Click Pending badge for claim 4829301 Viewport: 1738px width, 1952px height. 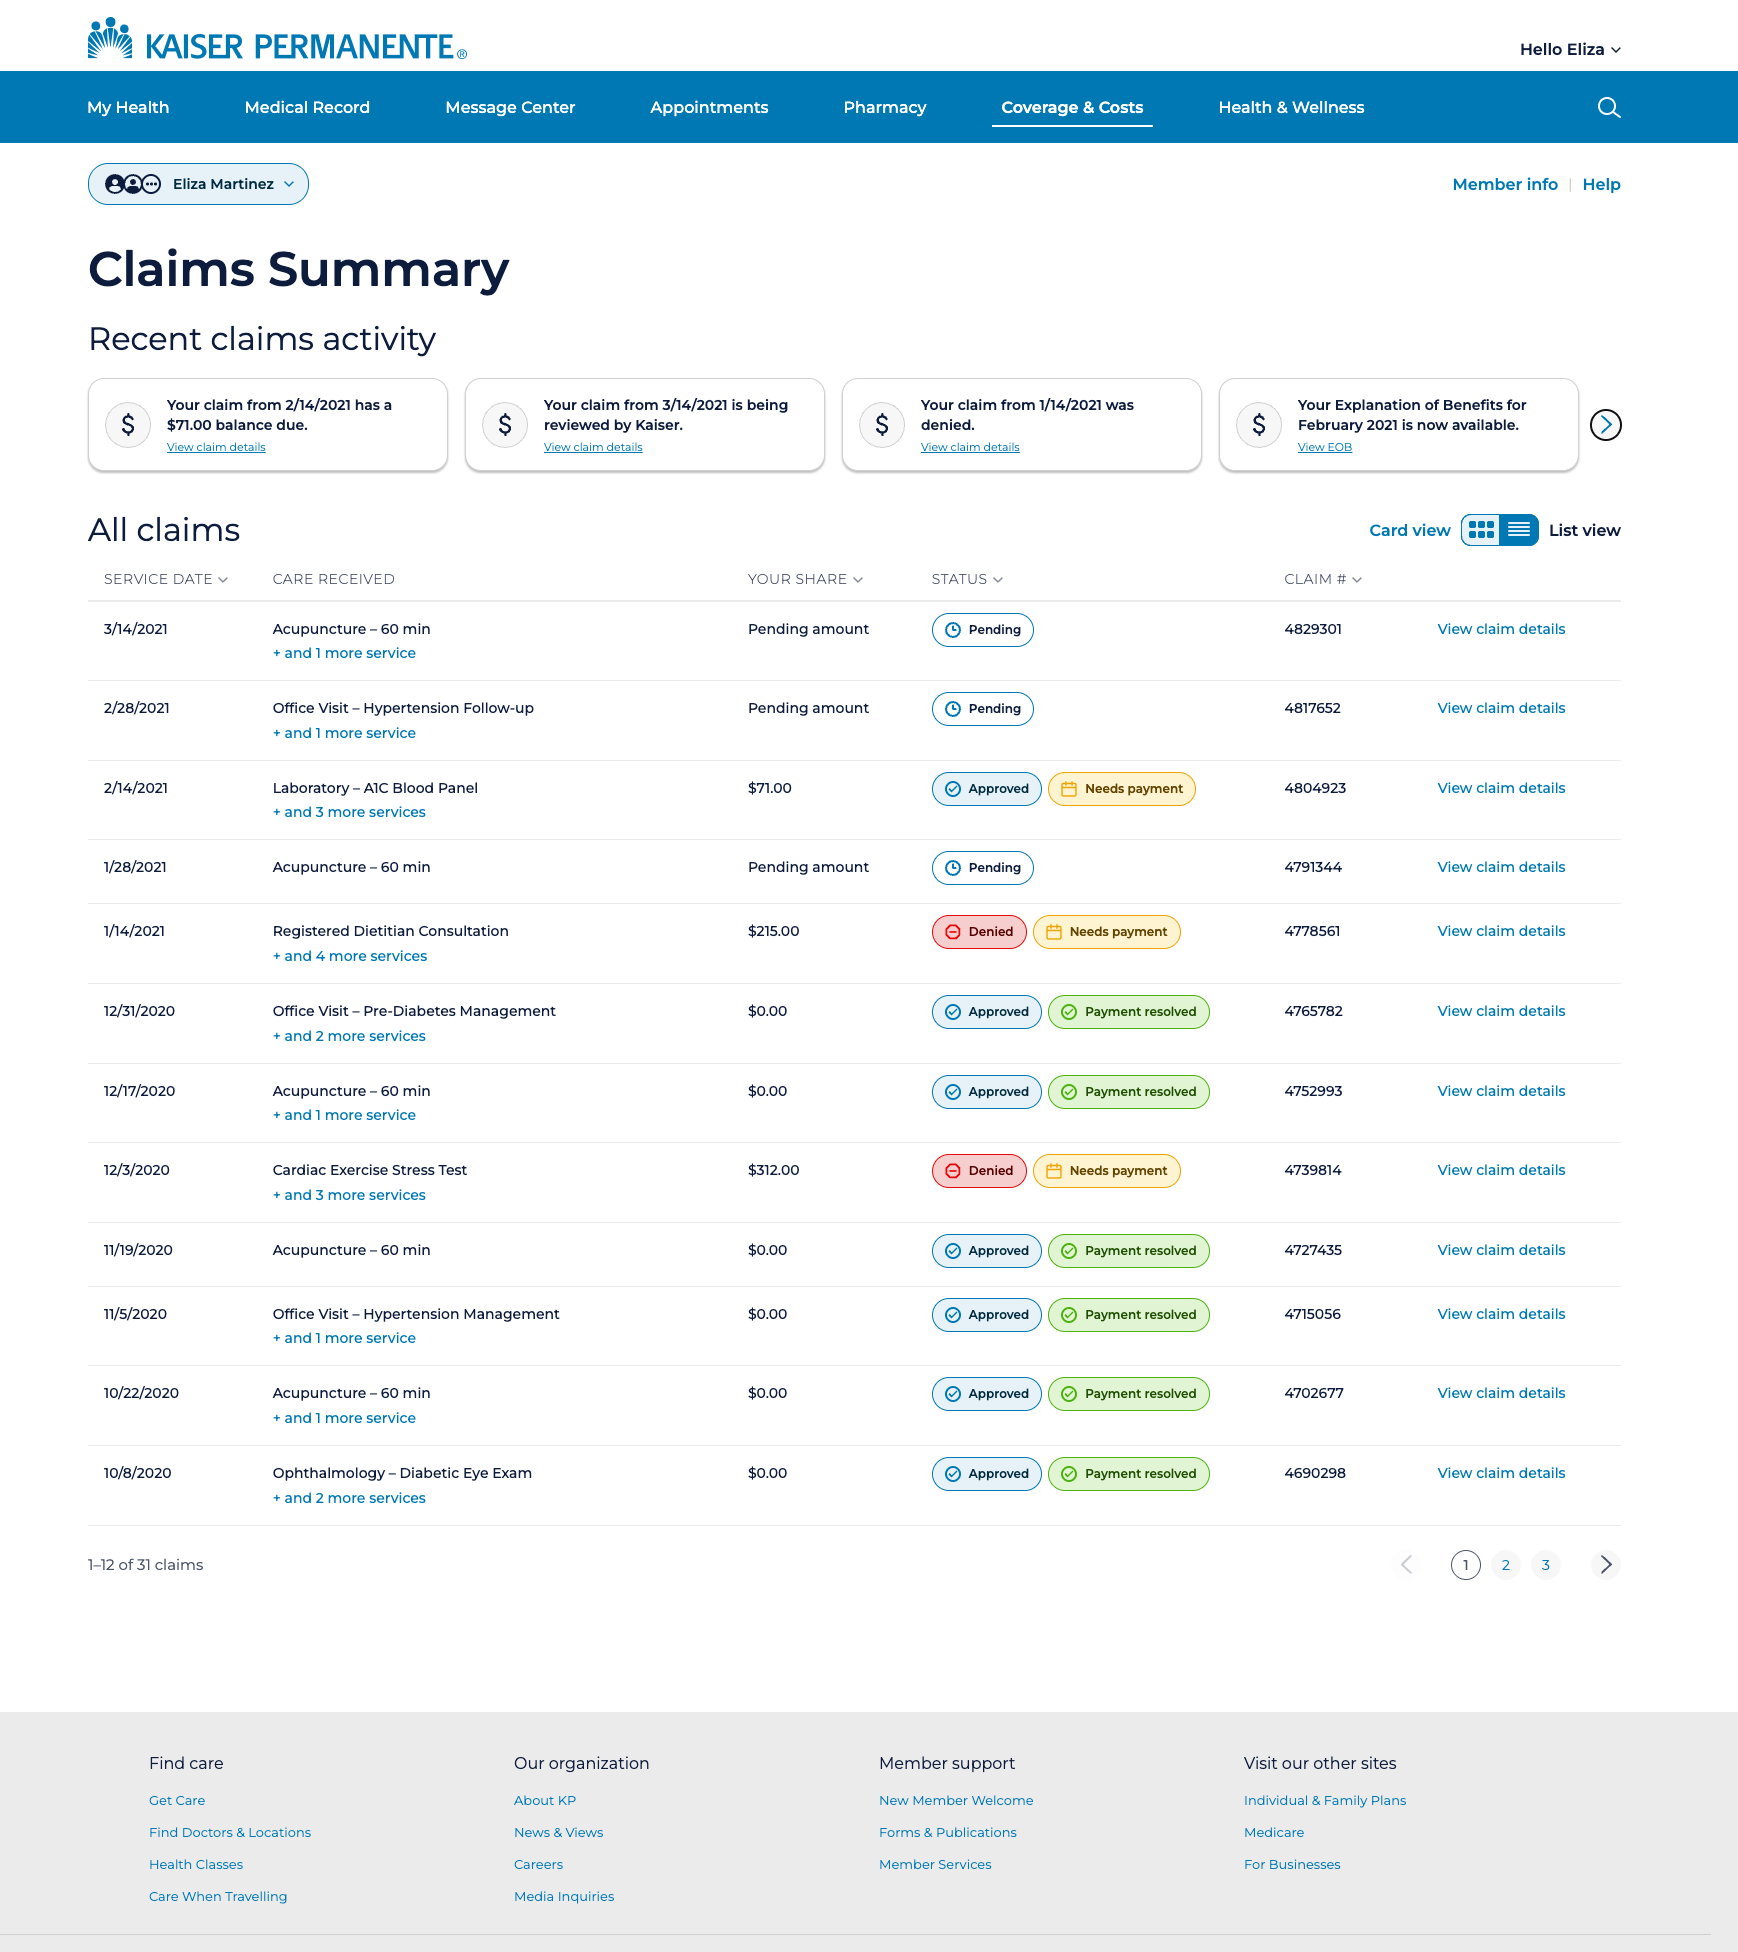pyautogui.click(x=982, y=630)
